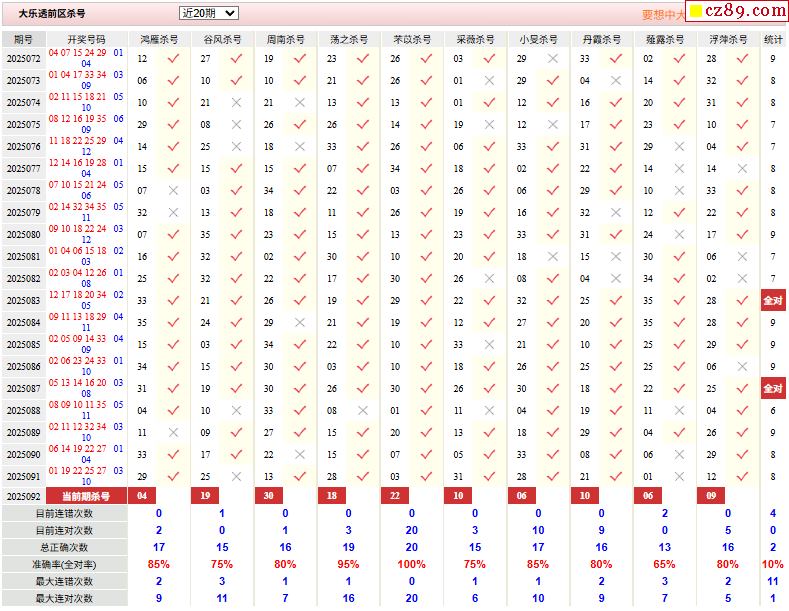Click 鸿雁 X mark in row 2025089
The height and width of the screenshot is (611, 789).
coord(173,432)
